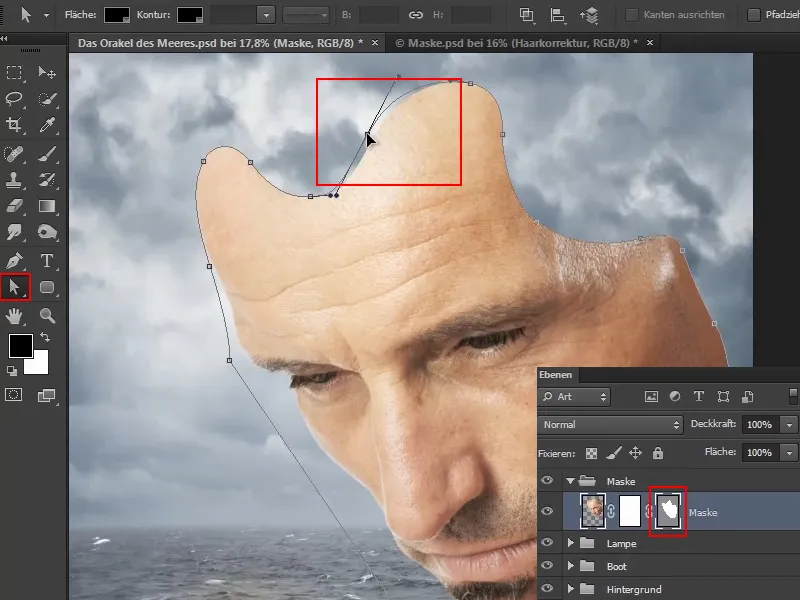Viewport: 800px width, 600px height.
Task: Select the Clone Stamp tool
Action: click(x=14, y=180)
